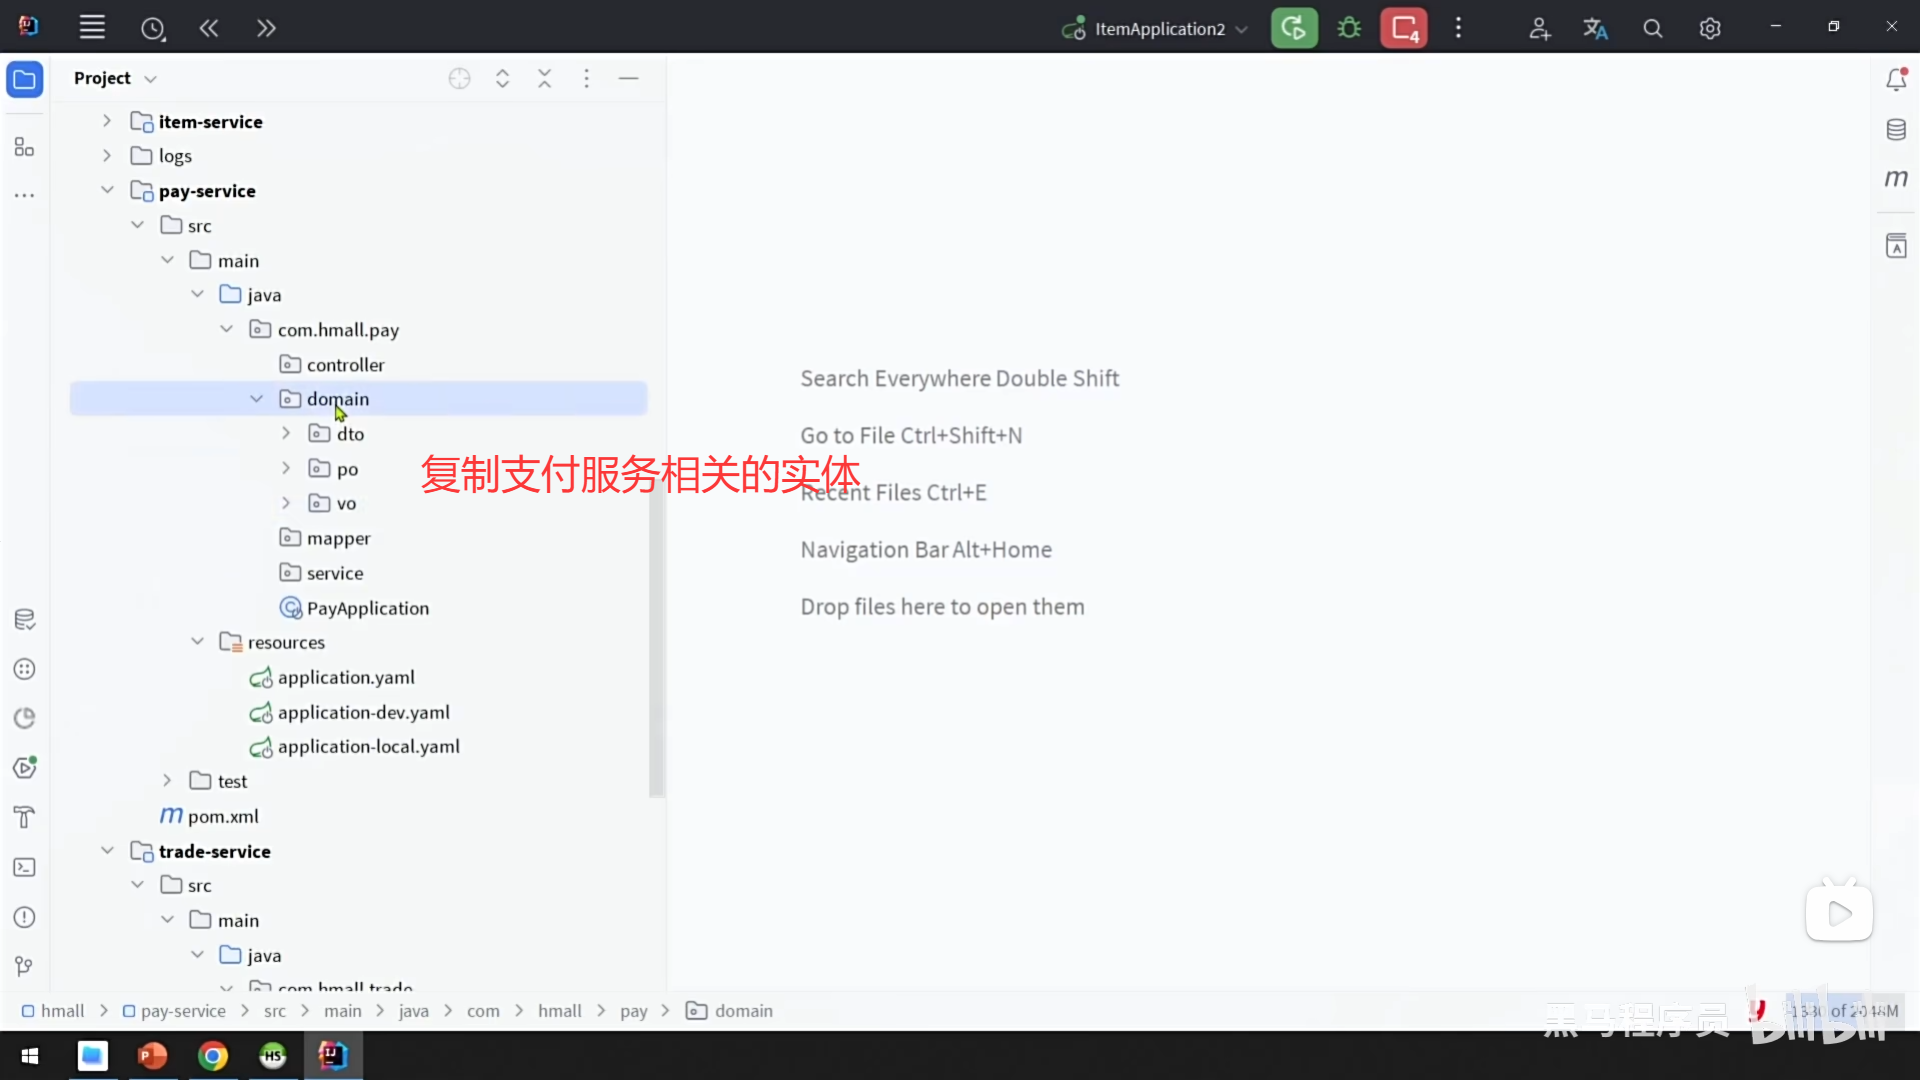Collapse the pay-service folder
The height and width of the screenshot is (1080, 1920).
click(107, 190)
